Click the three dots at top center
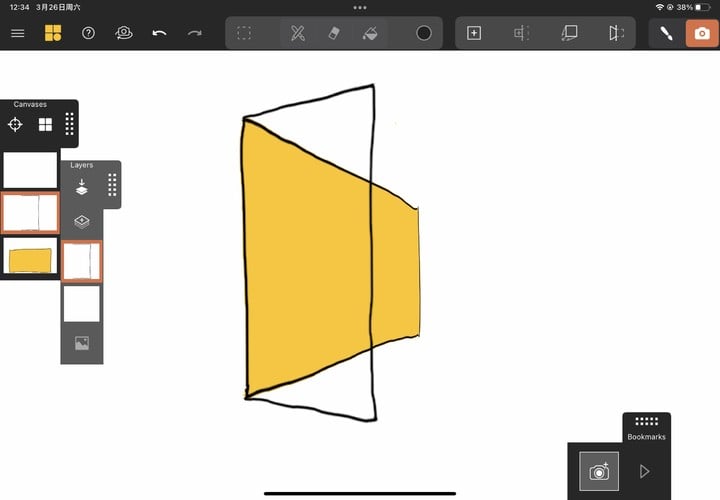This screenshot has width=720, height=500. [x=360, y=7]
